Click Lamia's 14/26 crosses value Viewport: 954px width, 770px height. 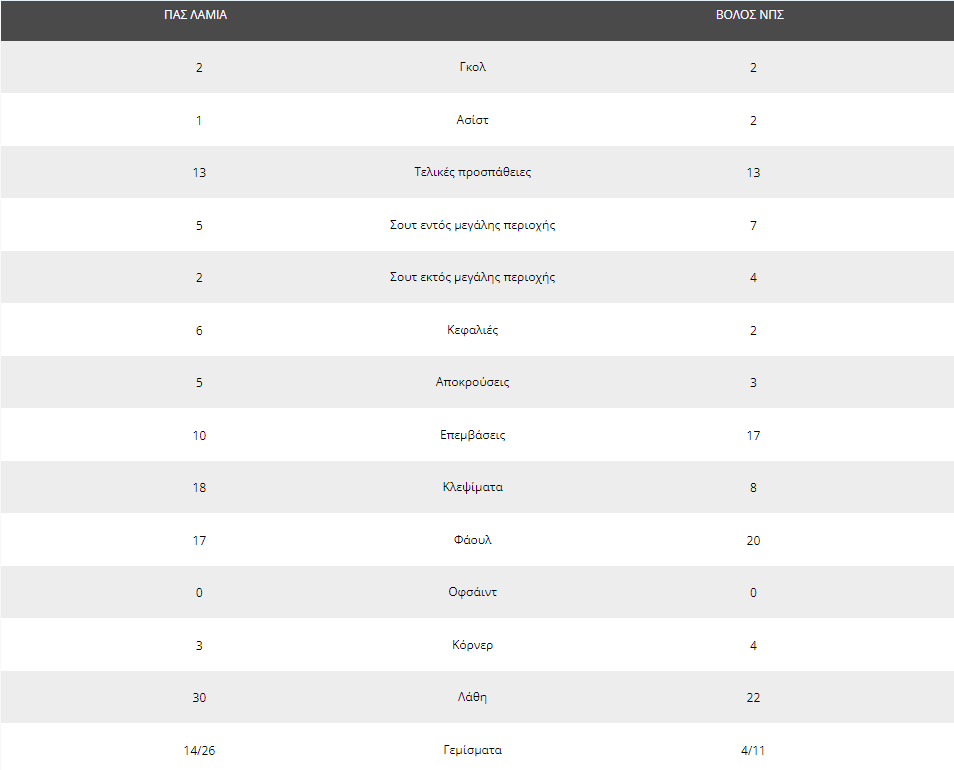pyautogui.click(x=200, y=751)
